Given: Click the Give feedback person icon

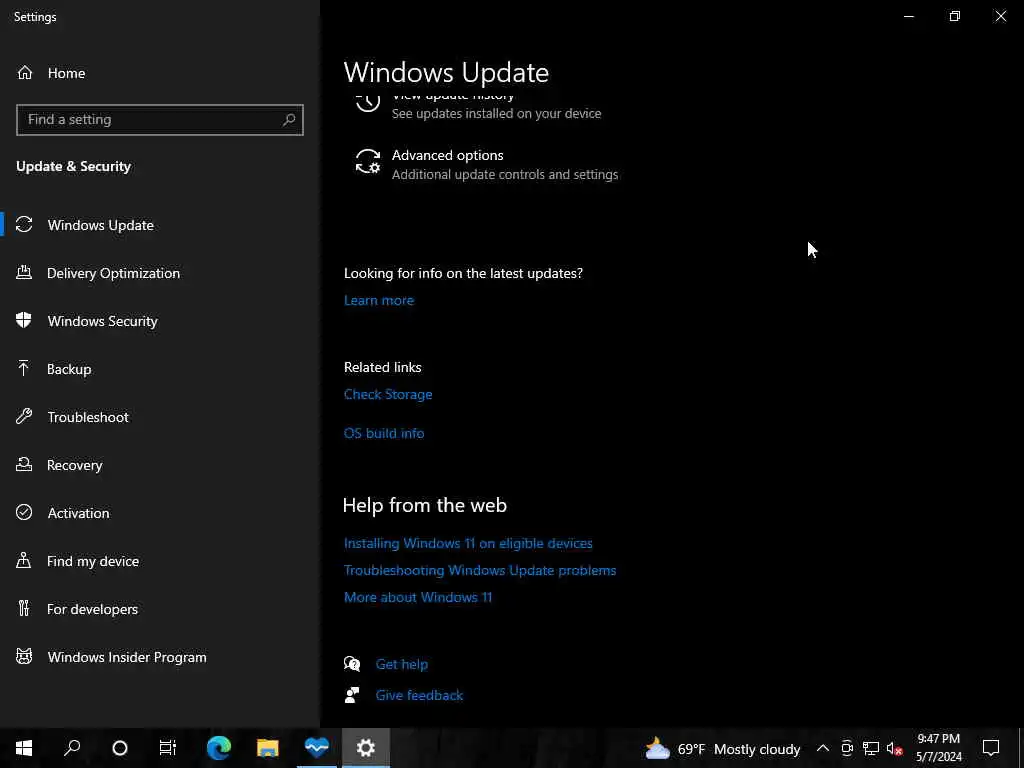Looking at the screenshot, I should pos(352,696).
